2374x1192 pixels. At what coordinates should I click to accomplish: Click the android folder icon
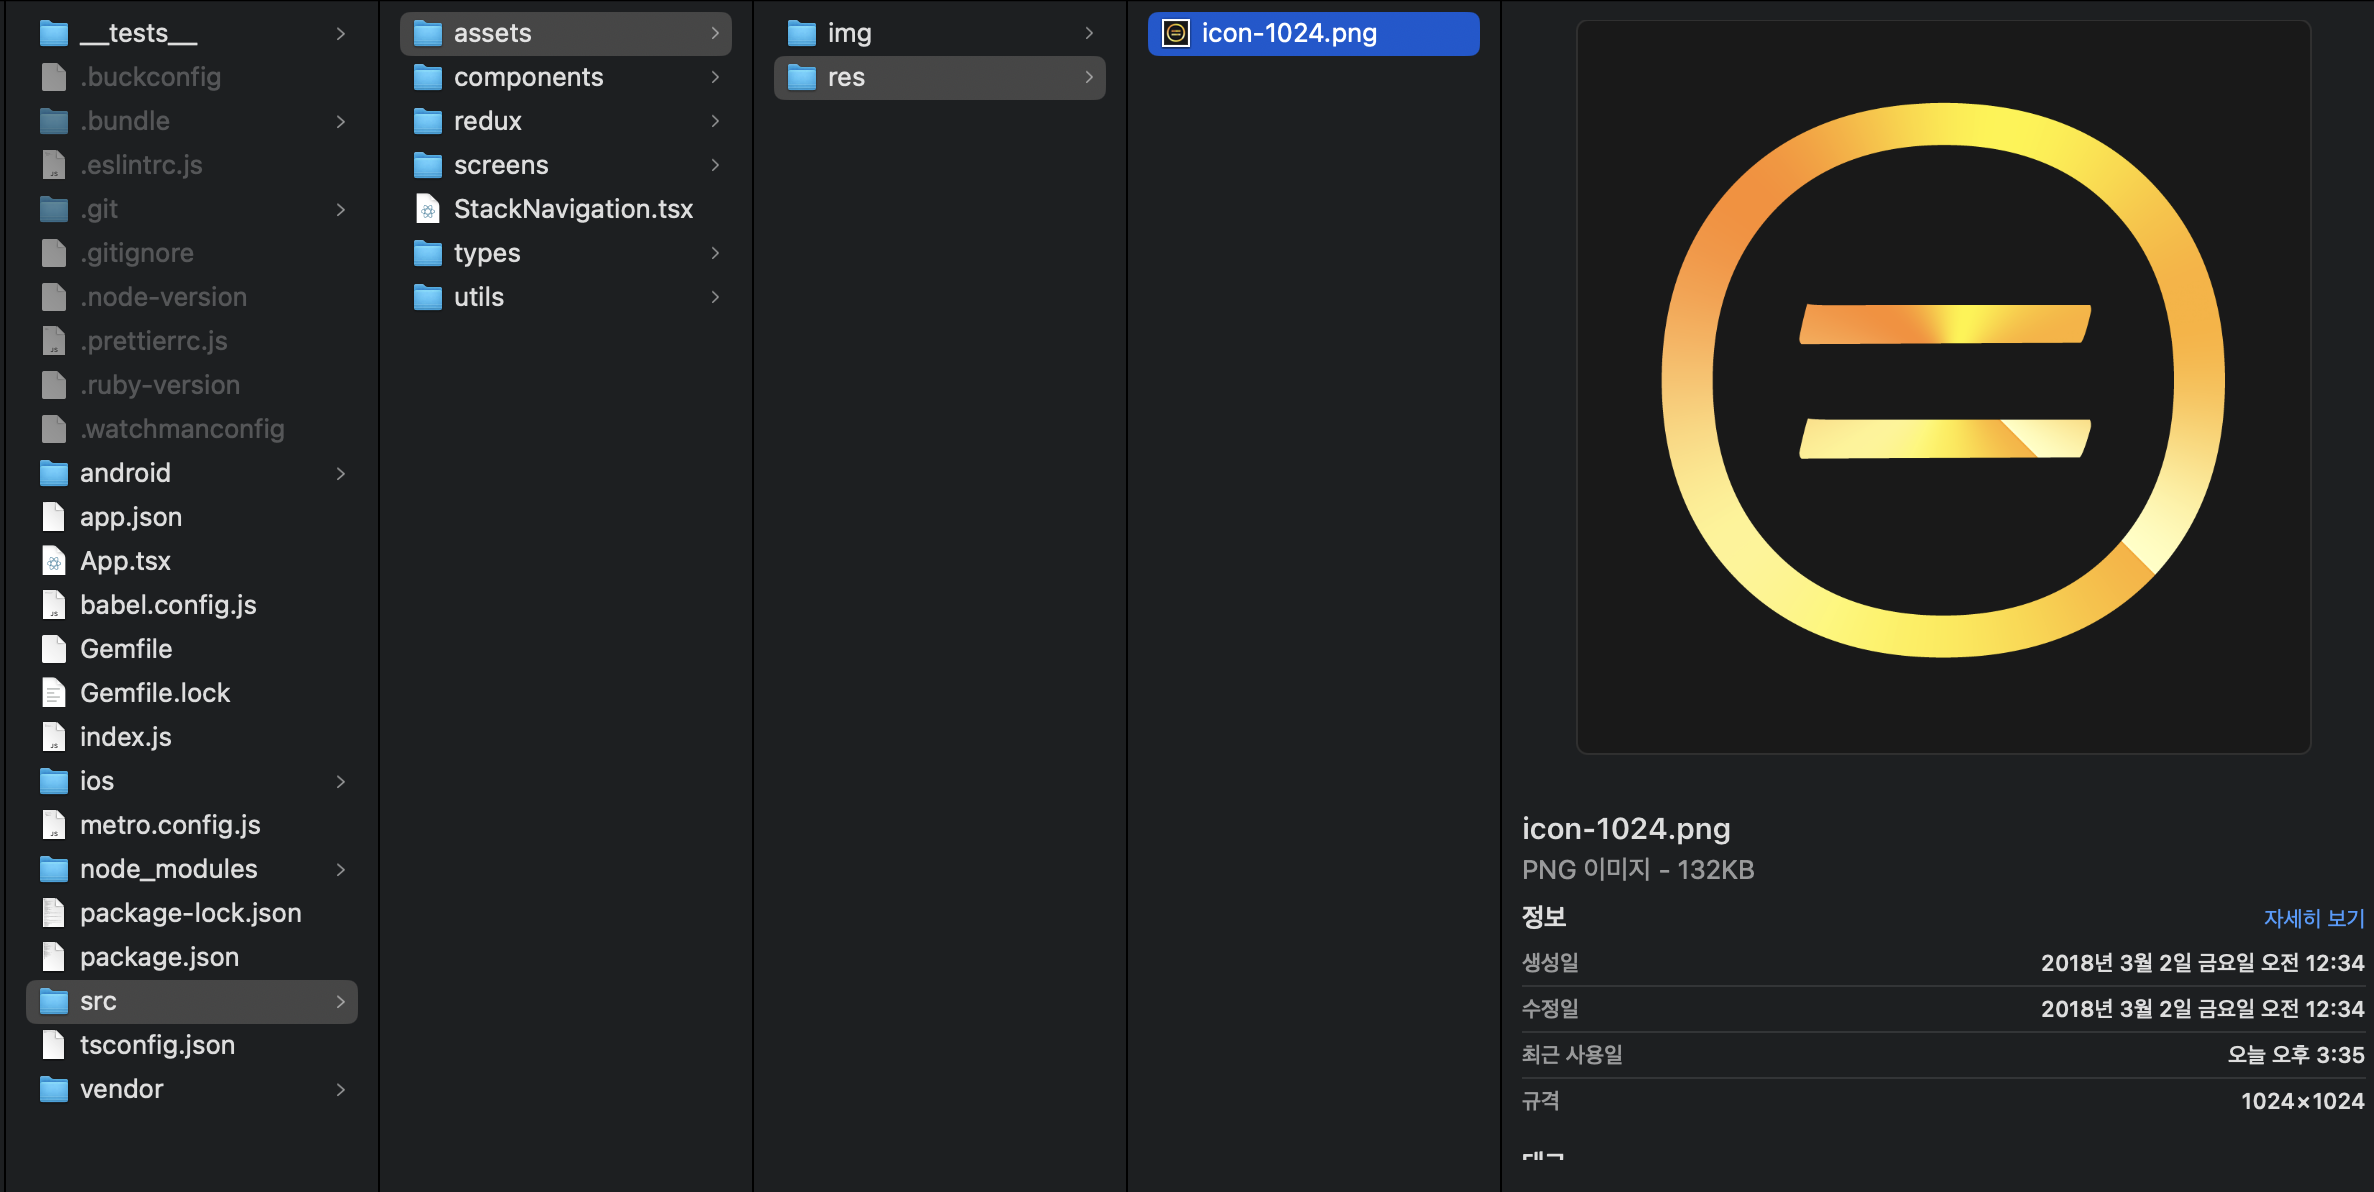click(x=54, y=473)
